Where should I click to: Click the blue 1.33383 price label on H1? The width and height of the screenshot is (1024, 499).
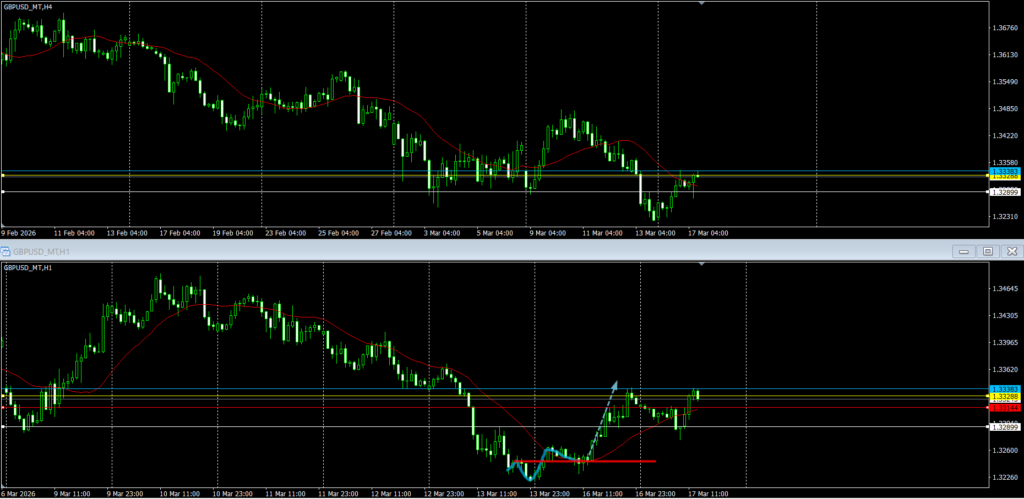coord(1003,388)
